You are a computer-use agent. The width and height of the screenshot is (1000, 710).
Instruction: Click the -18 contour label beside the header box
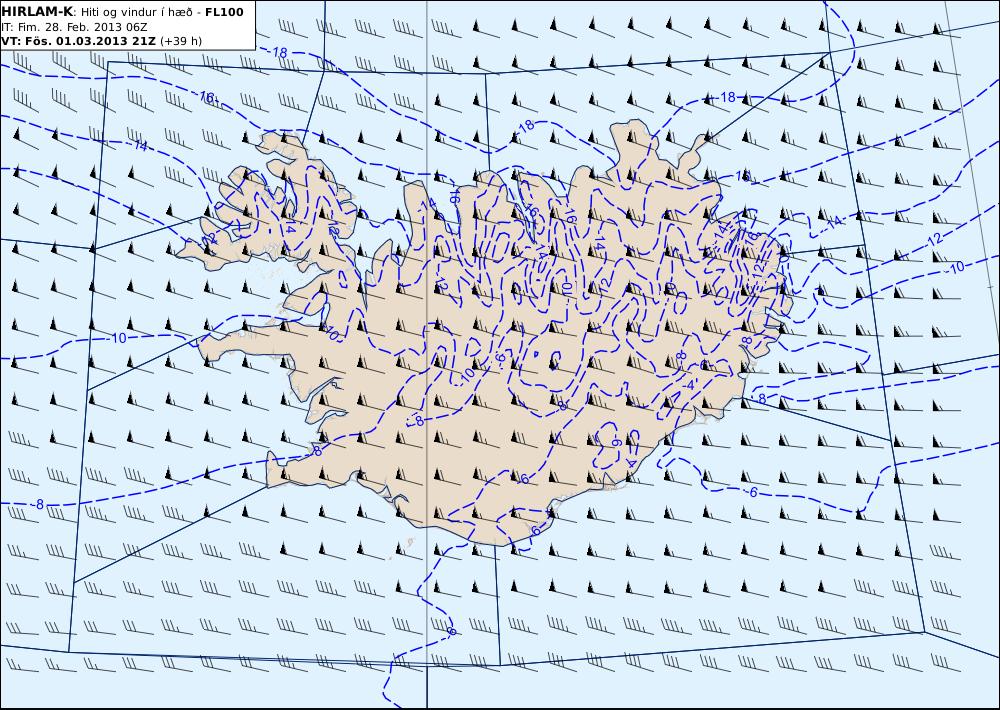278,53
